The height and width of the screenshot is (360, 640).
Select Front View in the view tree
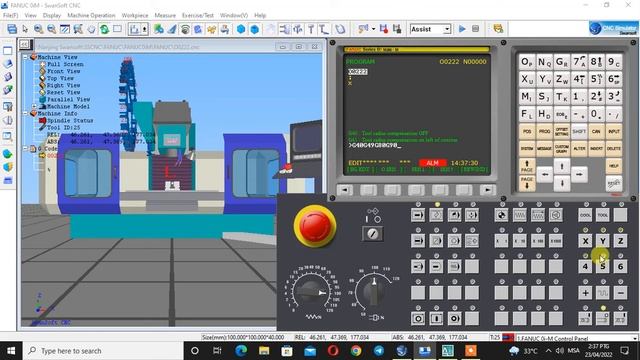pyautogui.click(x=63, y=71)
